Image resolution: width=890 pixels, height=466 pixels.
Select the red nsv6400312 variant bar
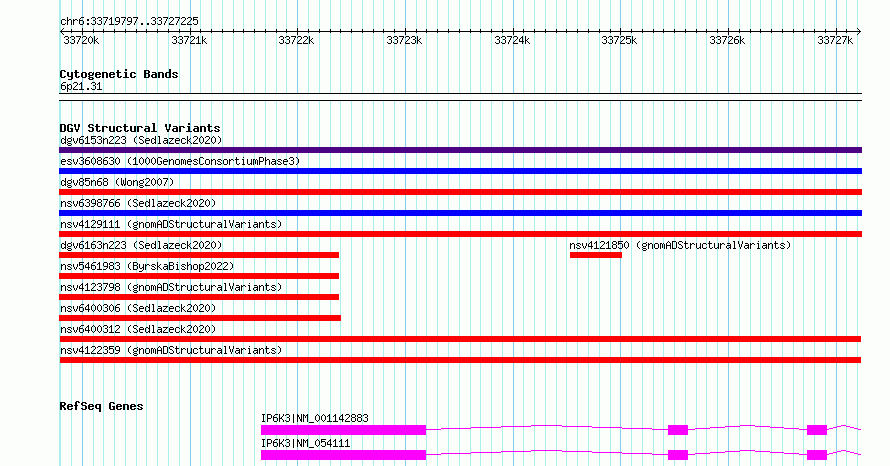pyautogui.click(x=460, y=339)
